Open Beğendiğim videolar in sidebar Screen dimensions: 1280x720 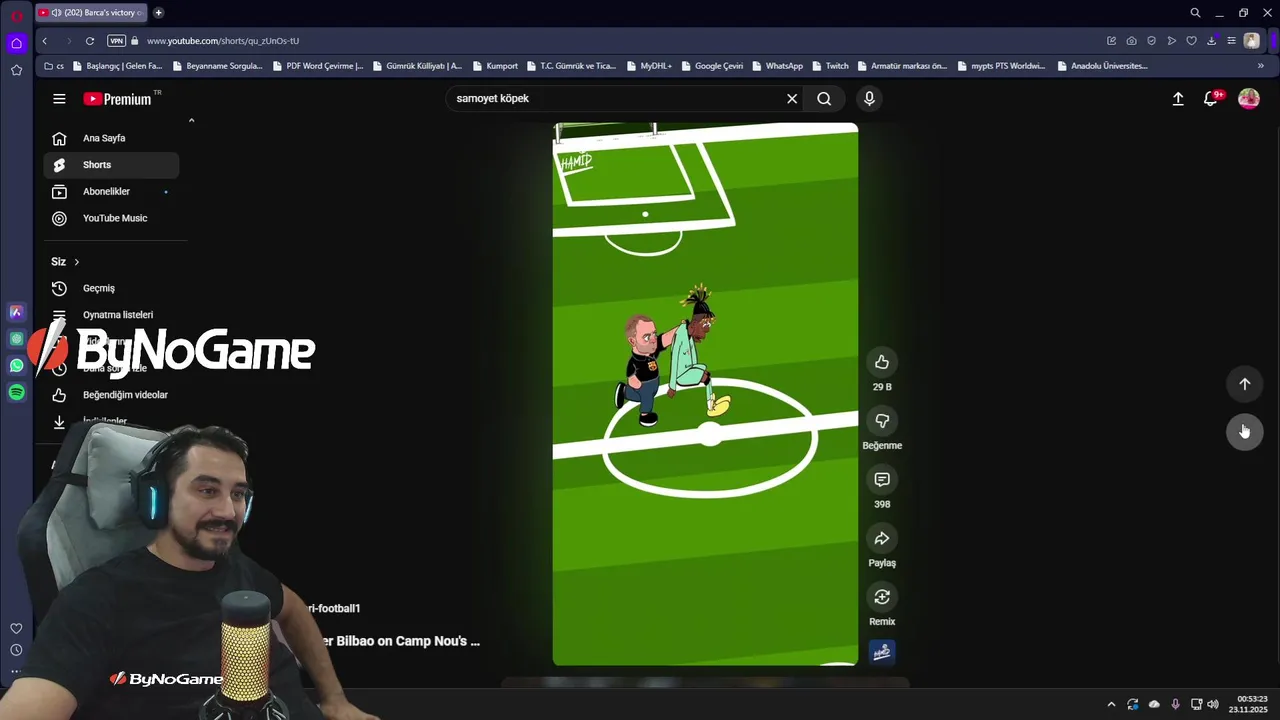111,395
